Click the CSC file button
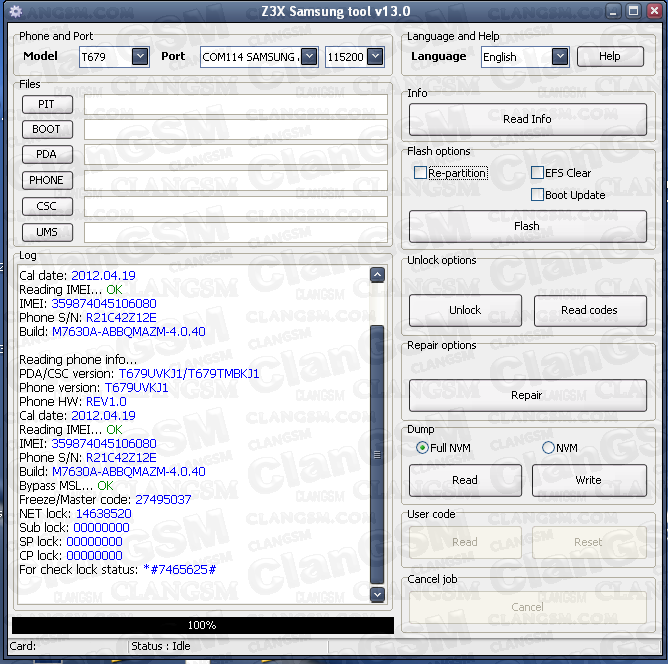This screenshot has height=664, width=668. point(47,207)
